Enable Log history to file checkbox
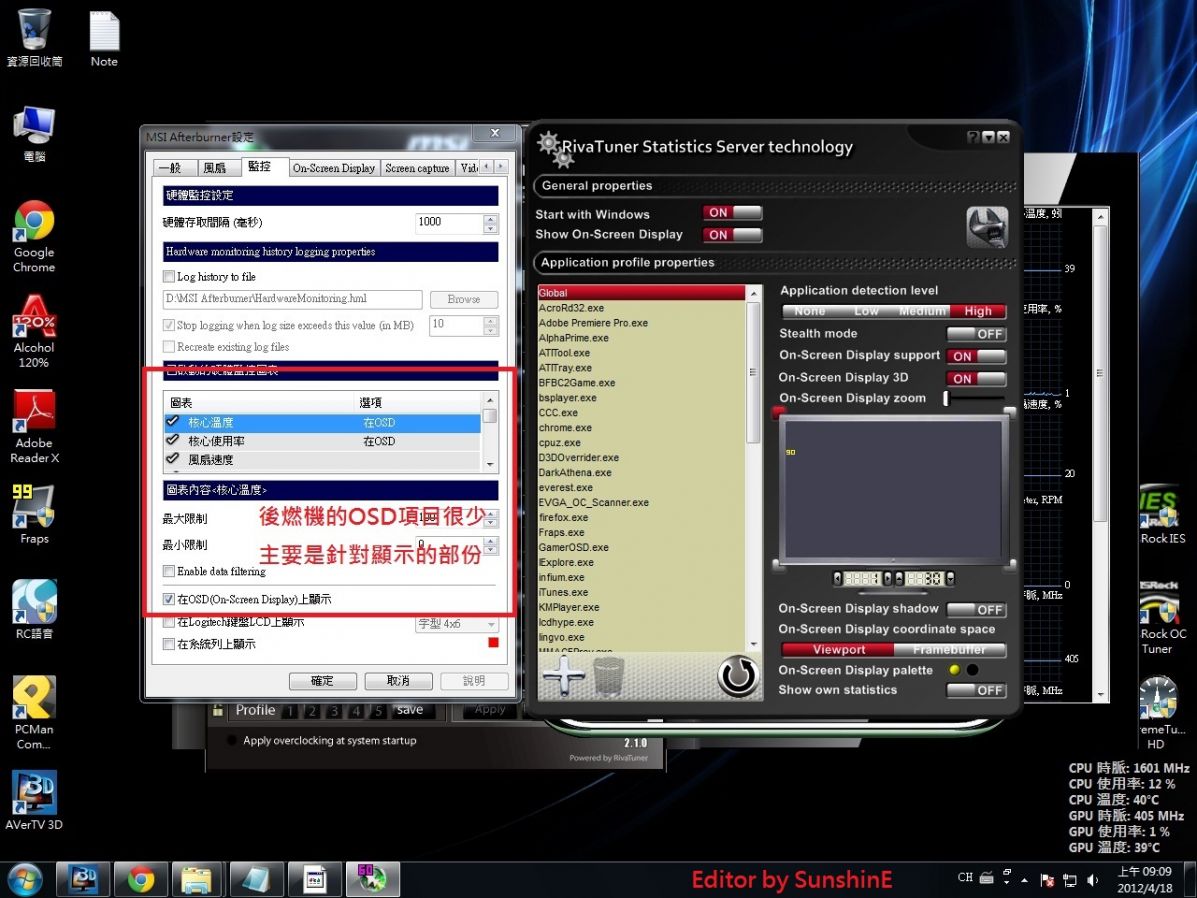The height and width of the screenshot is (898, 1197). click(x=169, y=276)
